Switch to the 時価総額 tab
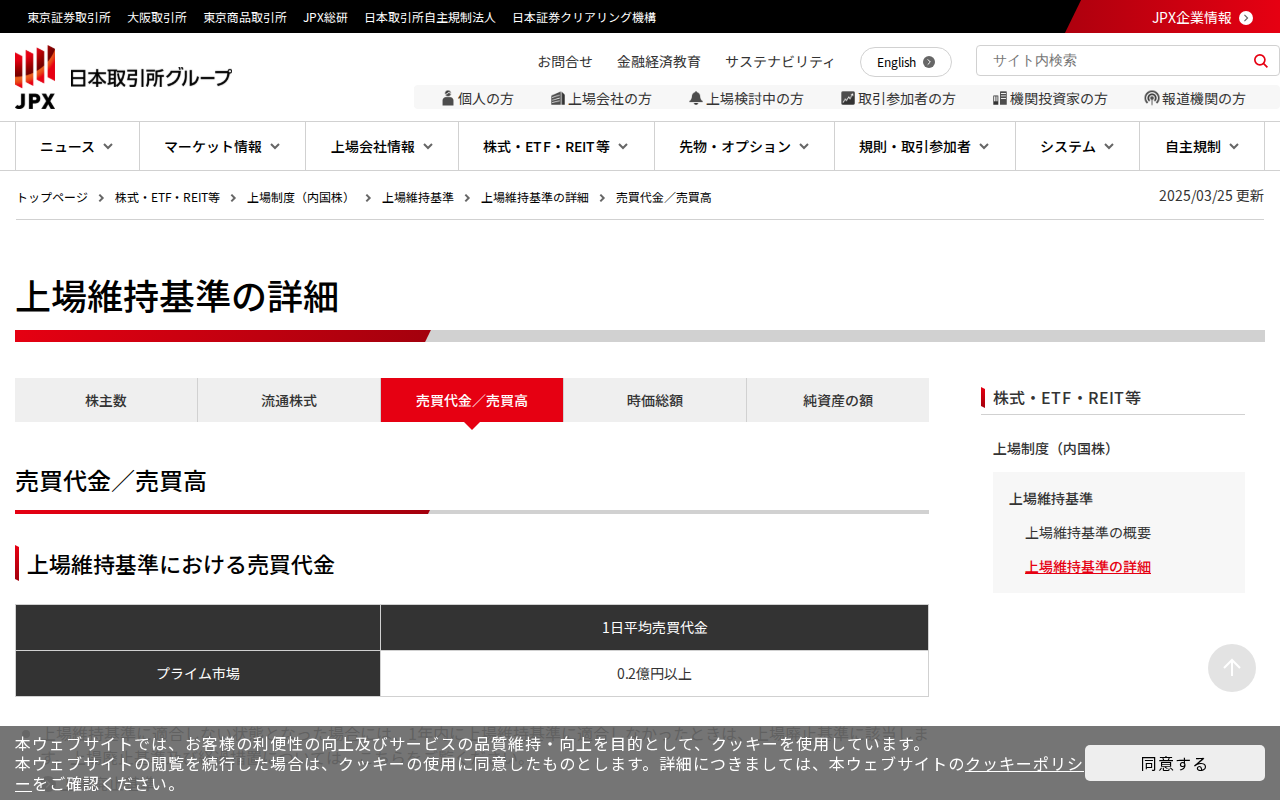This screenshot has width=1280, height=800. point(655,400)
